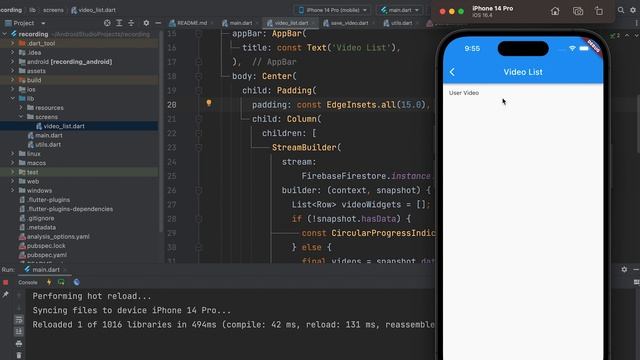
Task: Click the screens breadcrumb in navigation bar
Action: click(53, 10)
